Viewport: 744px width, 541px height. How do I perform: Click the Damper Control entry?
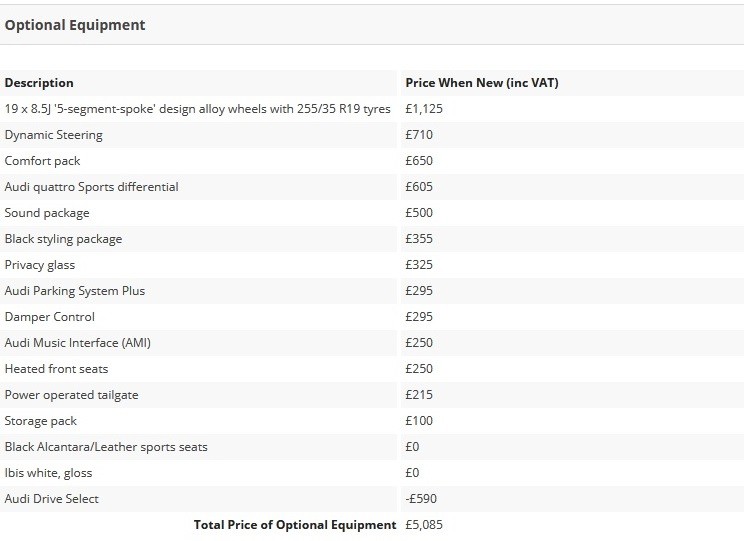pyautogui.click(x=50, y=317)
